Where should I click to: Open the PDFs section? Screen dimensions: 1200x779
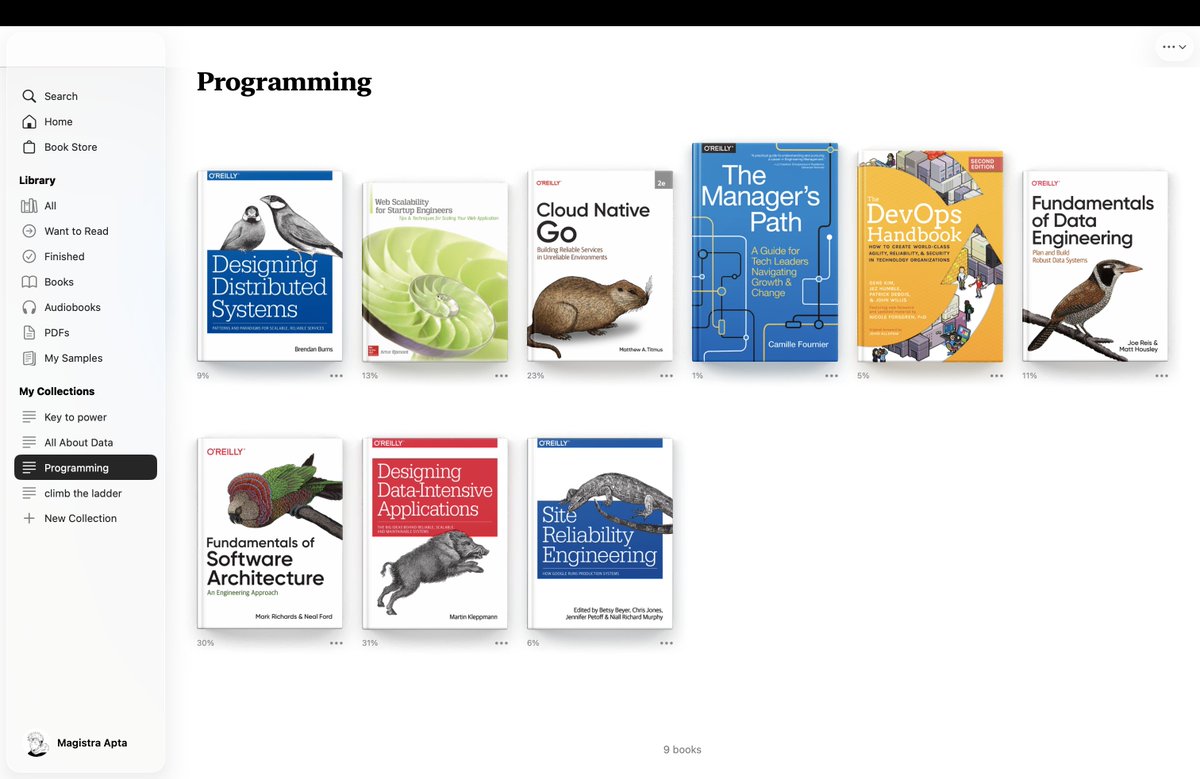point(57,333)
